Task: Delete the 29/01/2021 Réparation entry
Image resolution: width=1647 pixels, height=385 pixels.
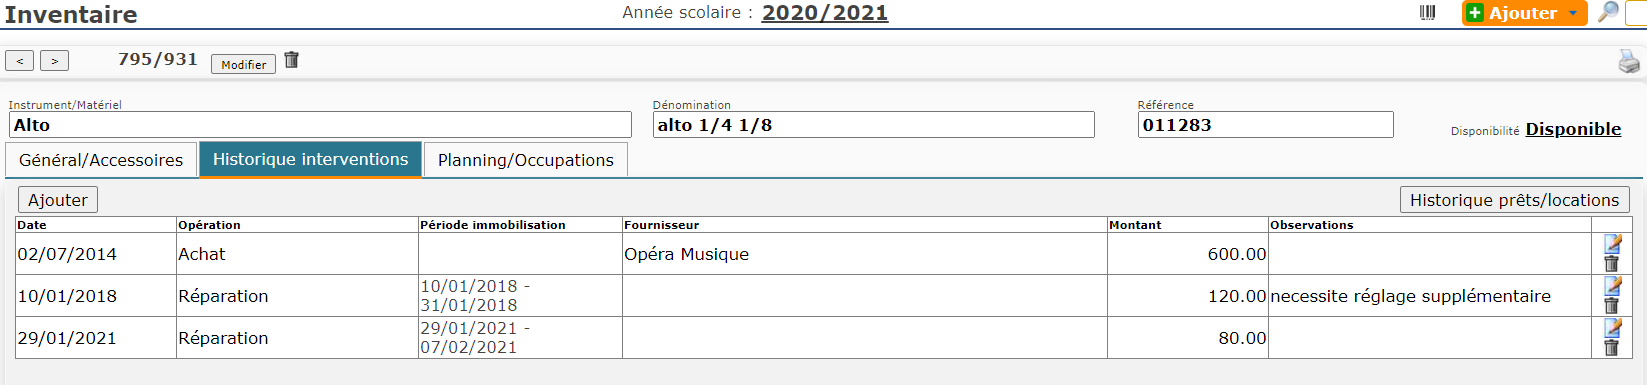Action: (1611, 347)
